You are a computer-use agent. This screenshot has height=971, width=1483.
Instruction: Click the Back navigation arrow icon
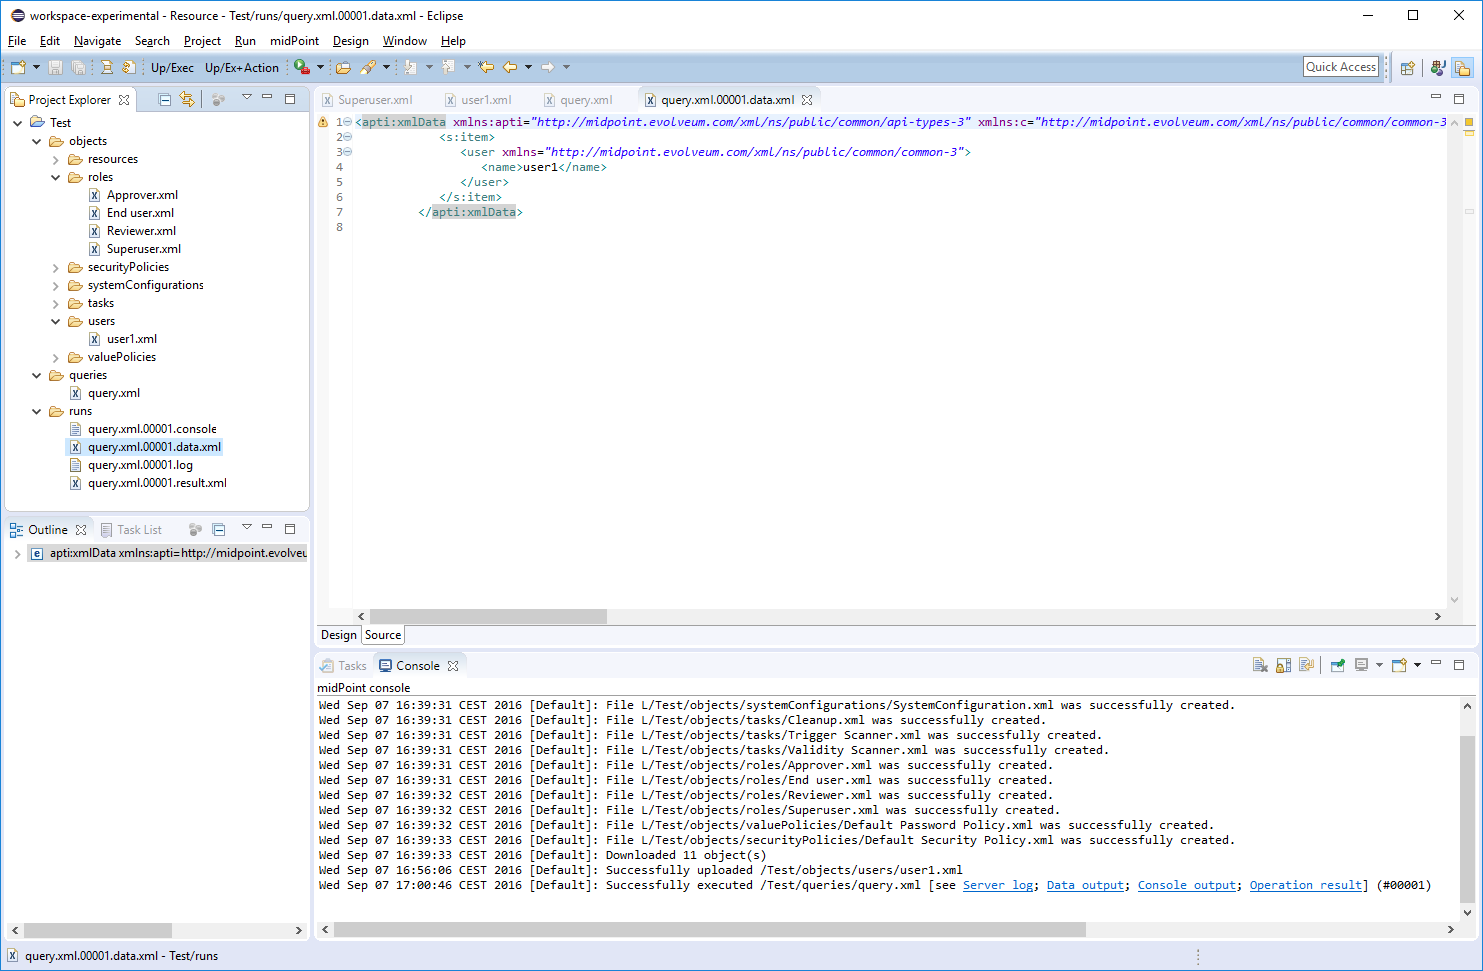coord(510,67)
